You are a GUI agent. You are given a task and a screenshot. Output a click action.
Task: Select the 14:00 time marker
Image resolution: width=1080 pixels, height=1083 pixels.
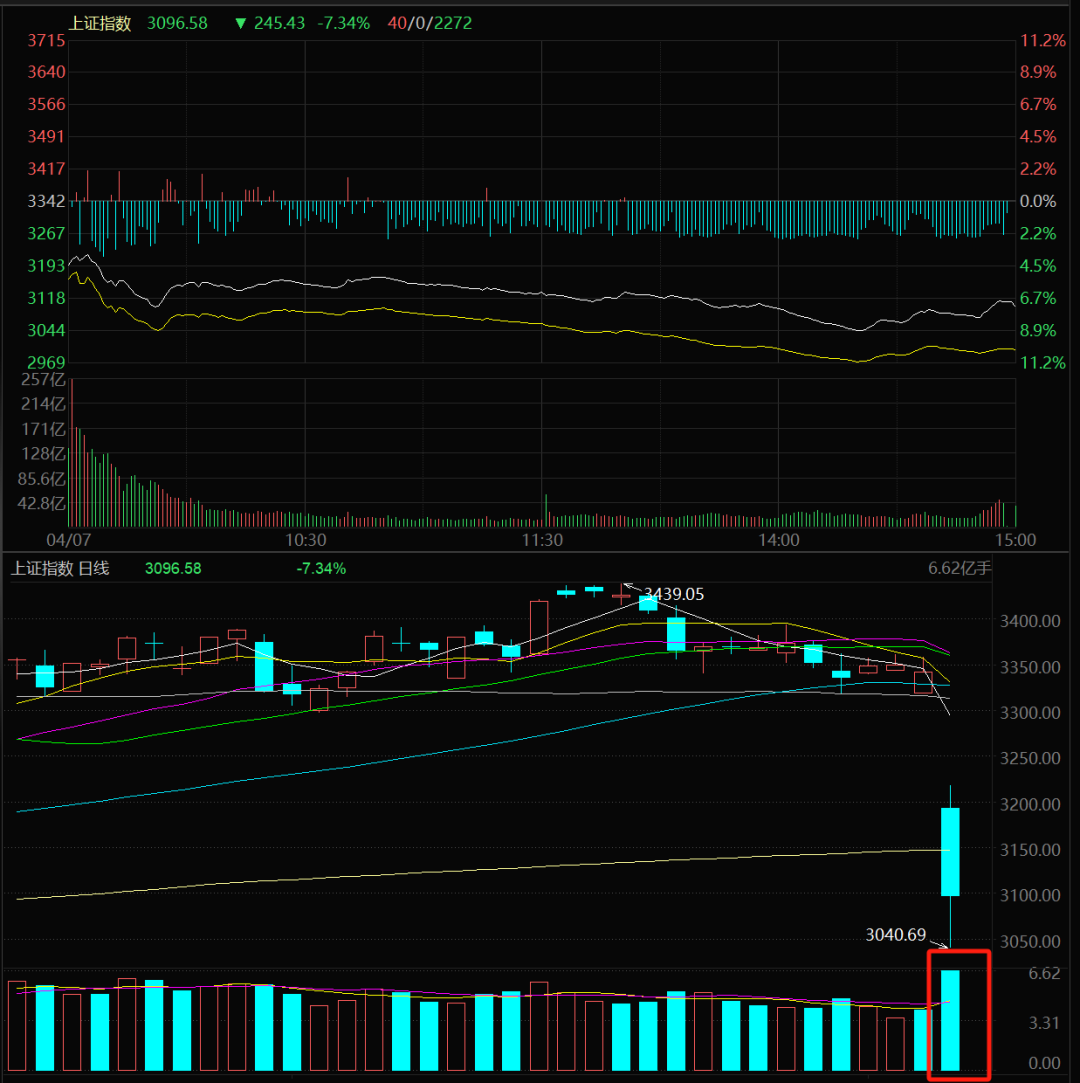tap(779, 540)
